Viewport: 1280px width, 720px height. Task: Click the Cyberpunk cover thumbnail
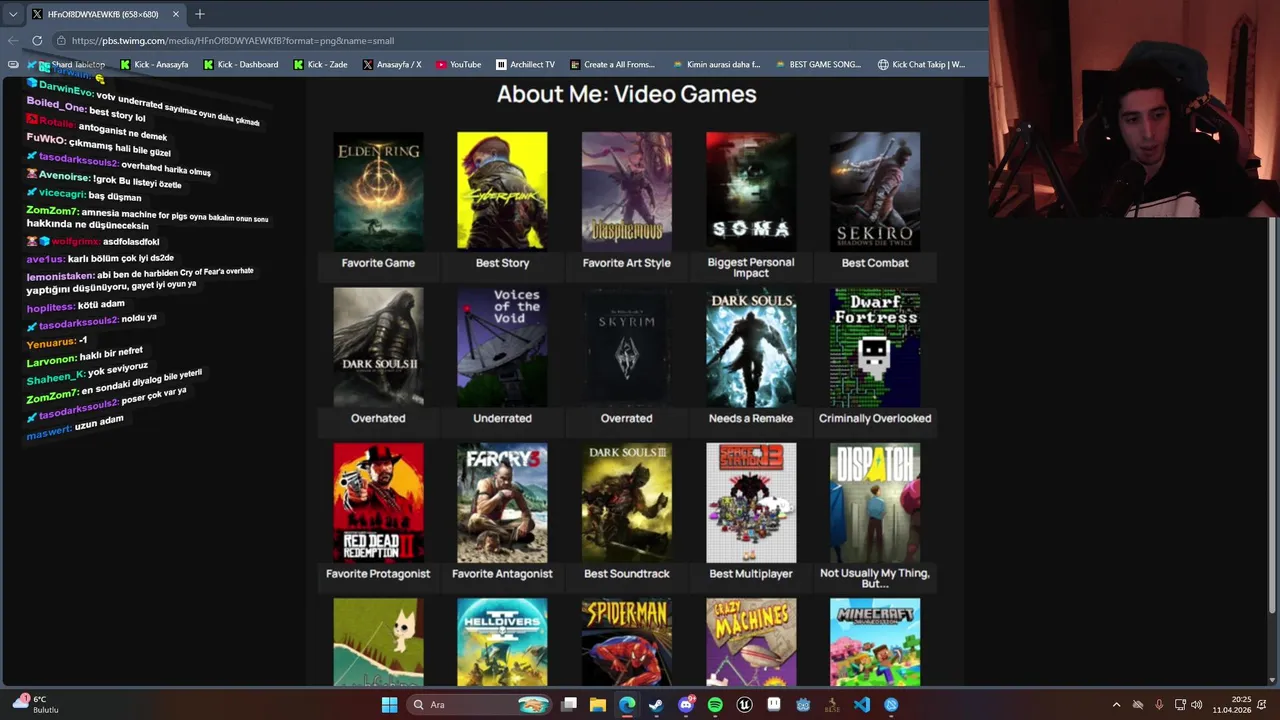502,190
